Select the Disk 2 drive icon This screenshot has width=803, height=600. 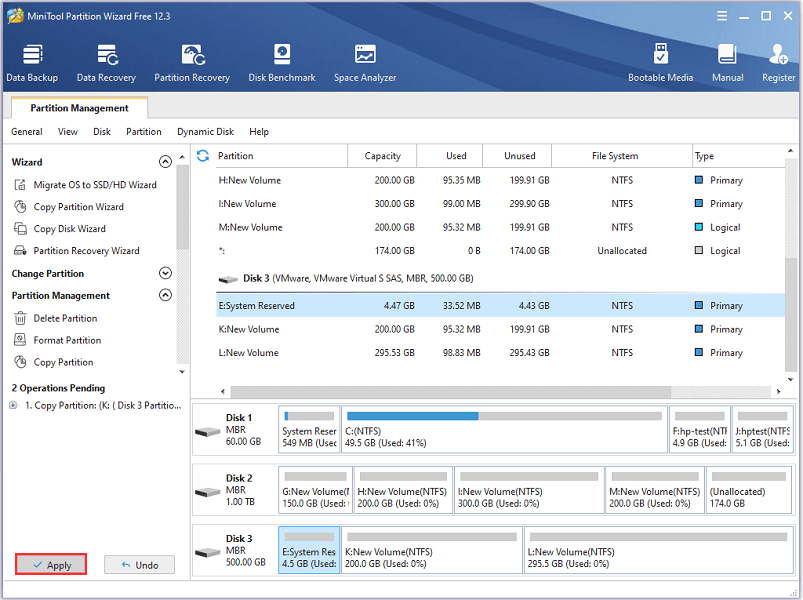208,492
